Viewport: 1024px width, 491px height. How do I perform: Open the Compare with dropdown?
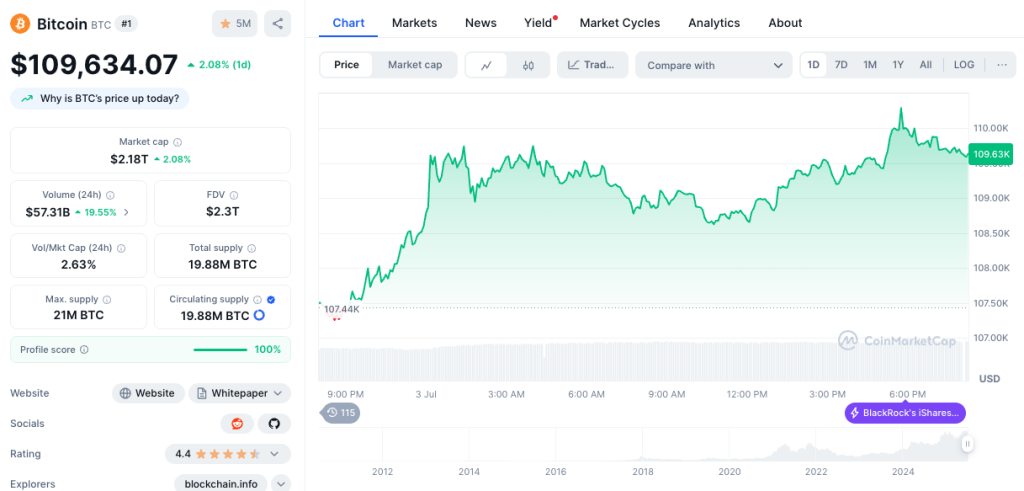(x=714, y=65)
